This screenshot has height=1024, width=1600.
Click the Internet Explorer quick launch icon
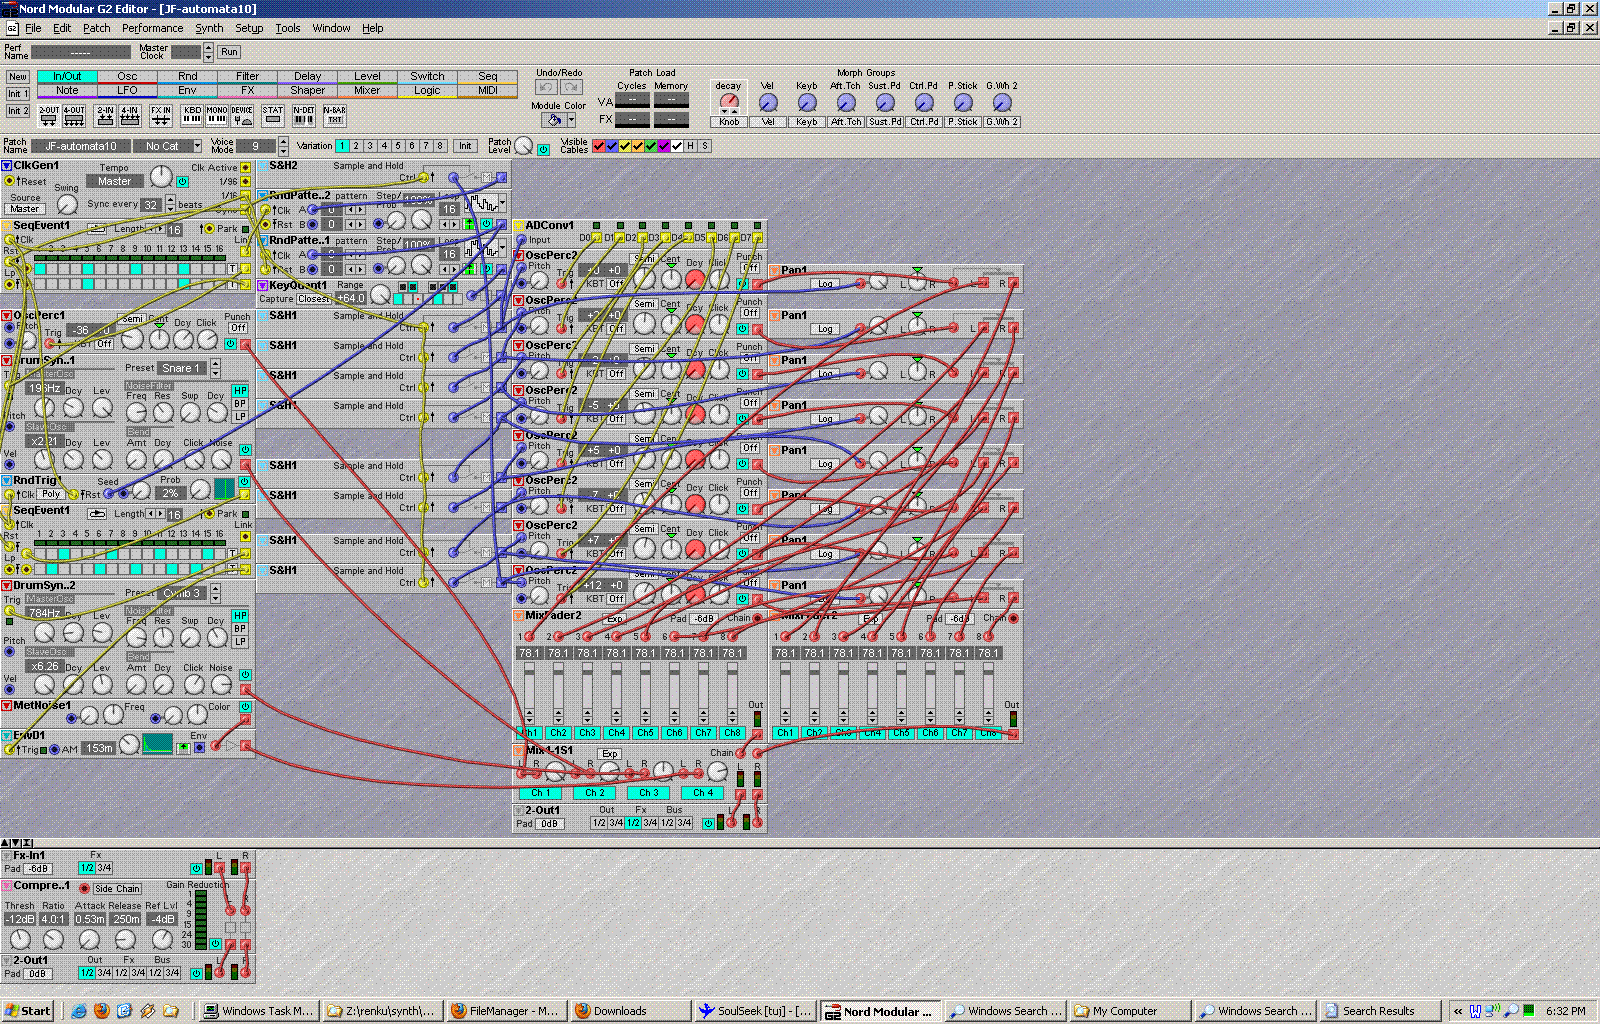click(x=79, y=1011)
